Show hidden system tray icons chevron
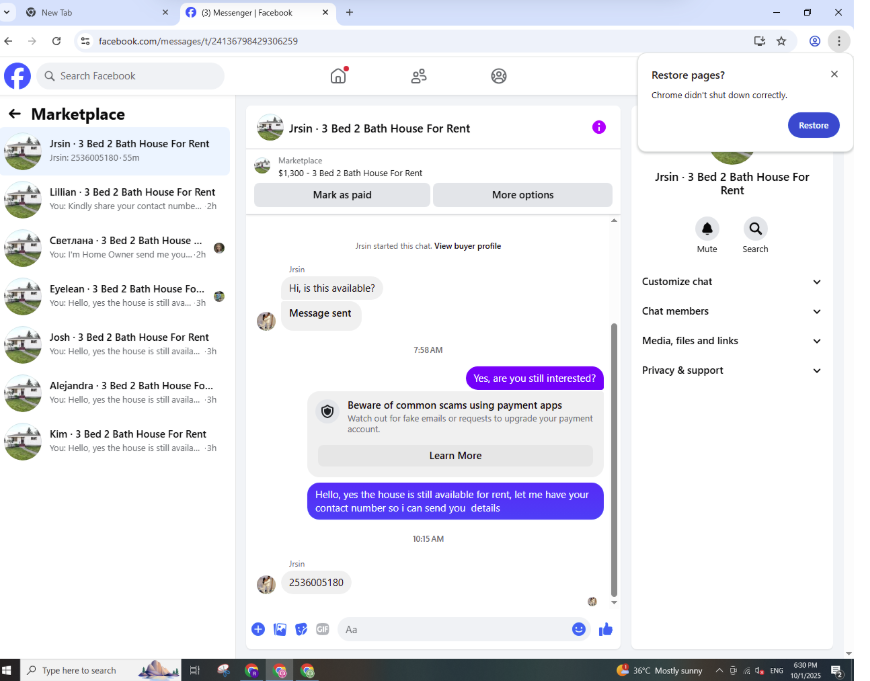Image resolution: width=870 pixels, height=681 pixels. [x=719, y=670]
